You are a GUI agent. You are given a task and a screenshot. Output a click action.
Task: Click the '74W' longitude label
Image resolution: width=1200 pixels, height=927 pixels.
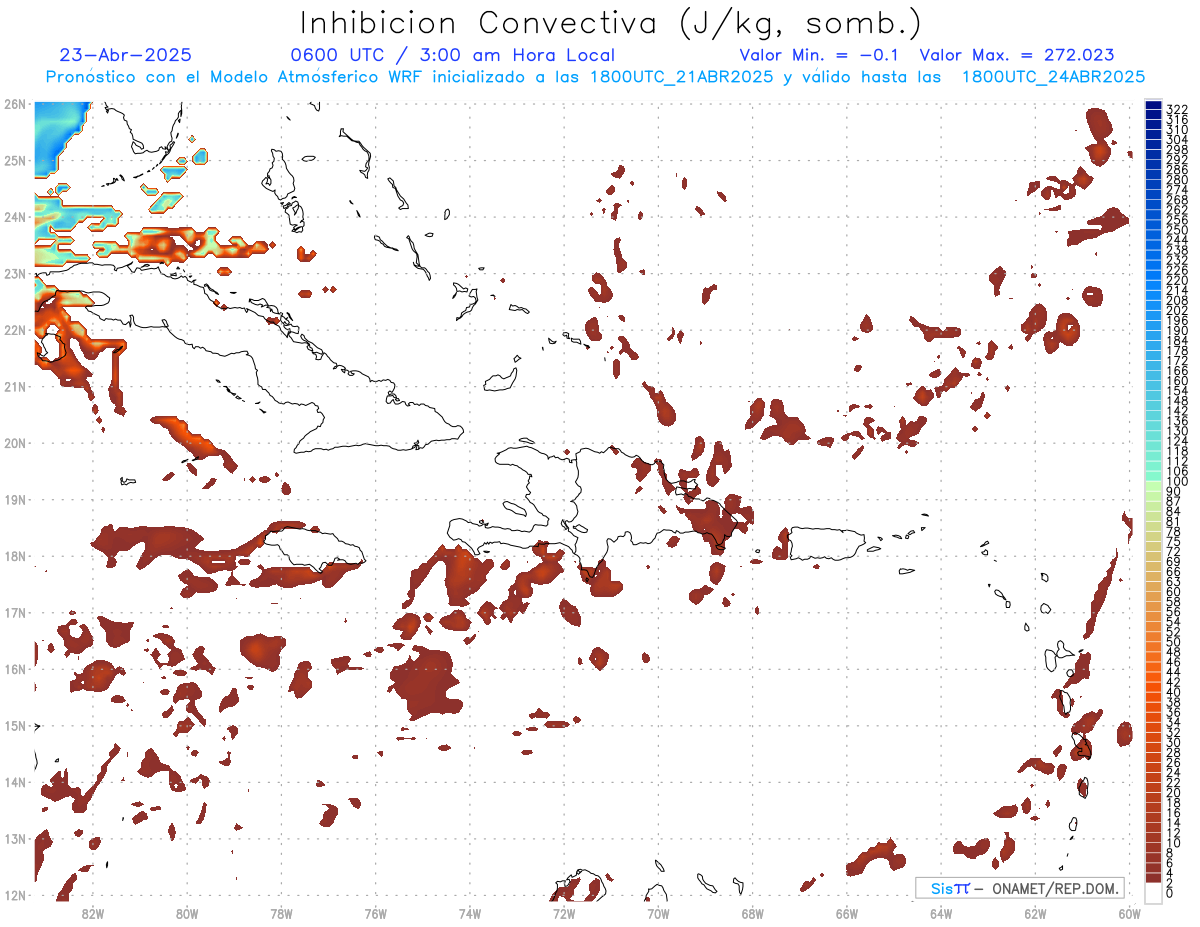click(x=470, y=912)
